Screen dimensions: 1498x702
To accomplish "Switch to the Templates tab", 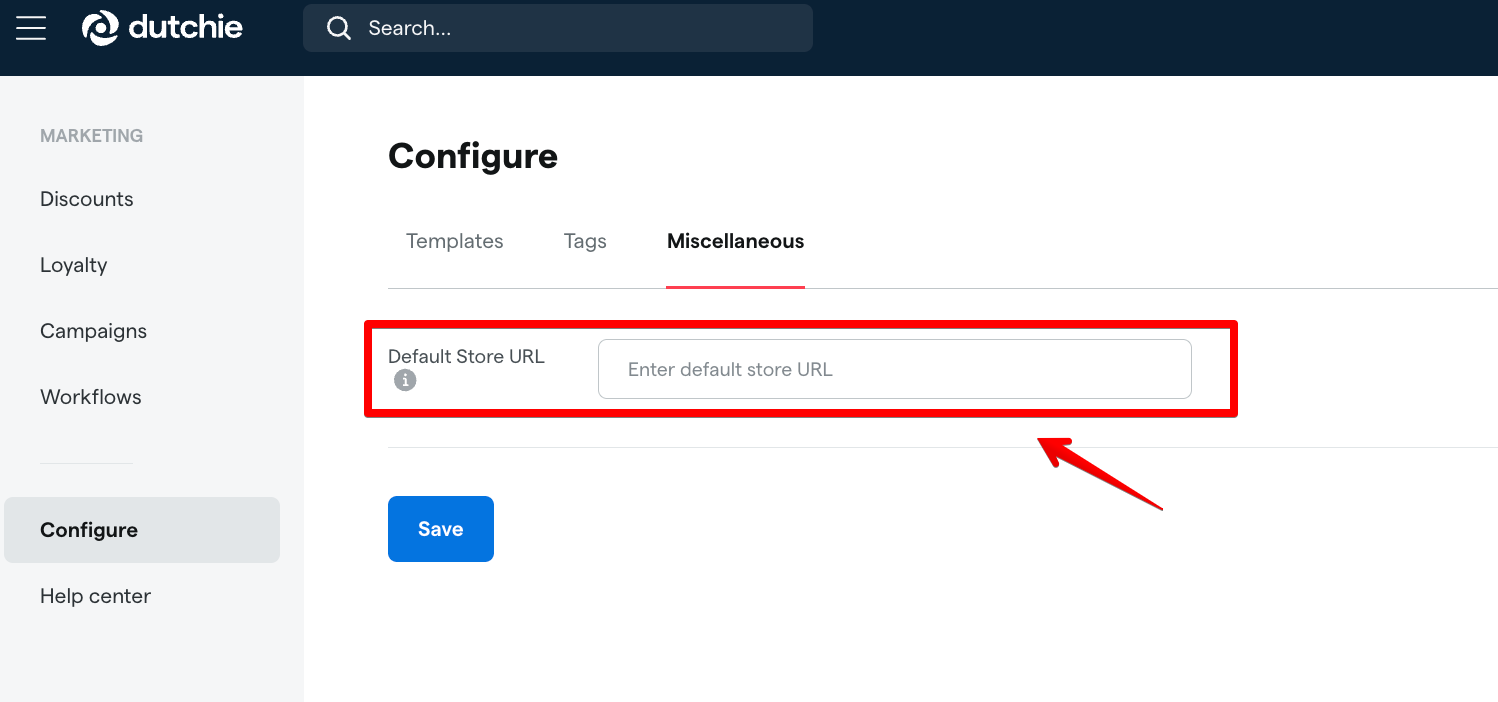I will pos(455,241).
